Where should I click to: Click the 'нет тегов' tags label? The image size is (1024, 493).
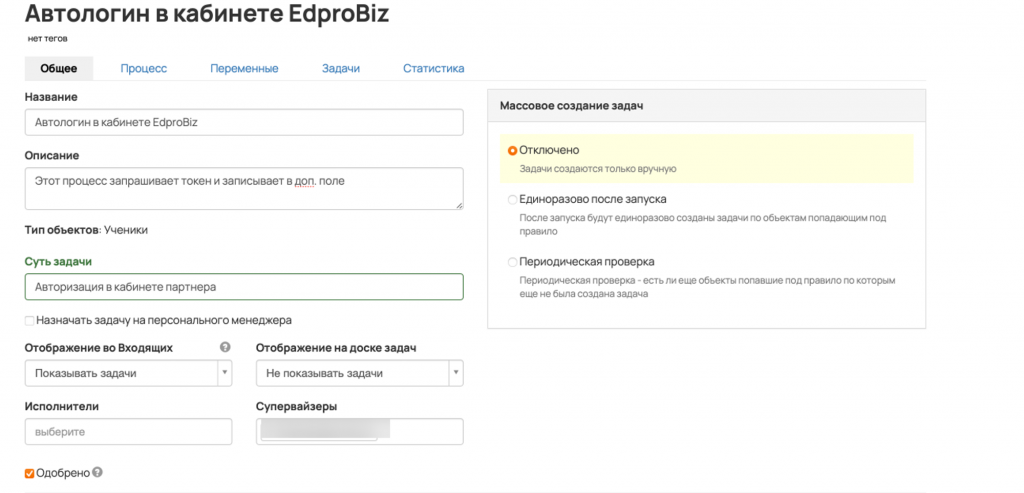coord(48,39)
